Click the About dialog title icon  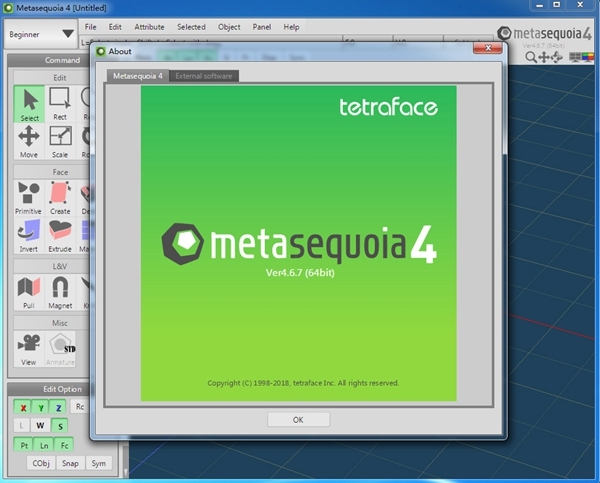tap(101, 51)
